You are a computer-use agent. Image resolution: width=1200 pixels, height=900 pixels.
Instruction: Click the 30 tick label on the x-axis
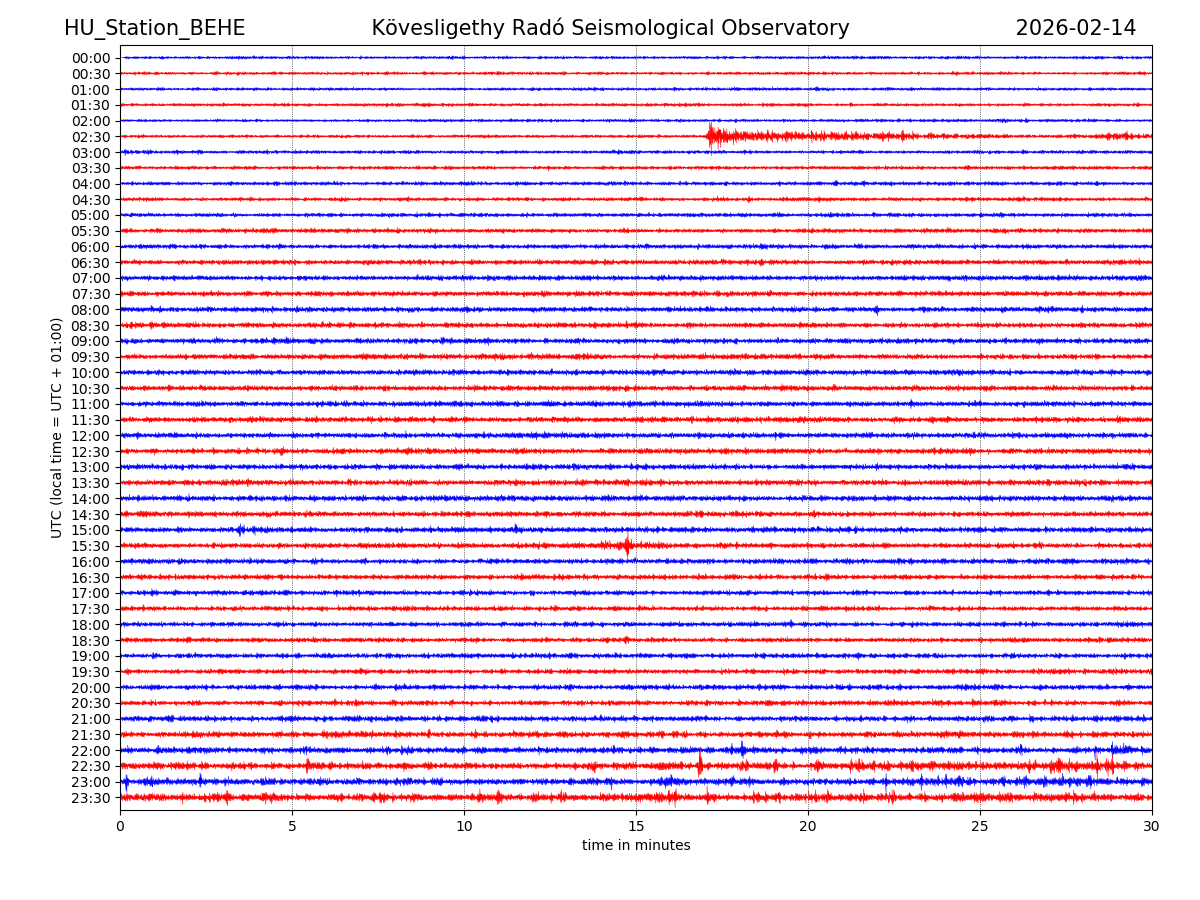1152,826
